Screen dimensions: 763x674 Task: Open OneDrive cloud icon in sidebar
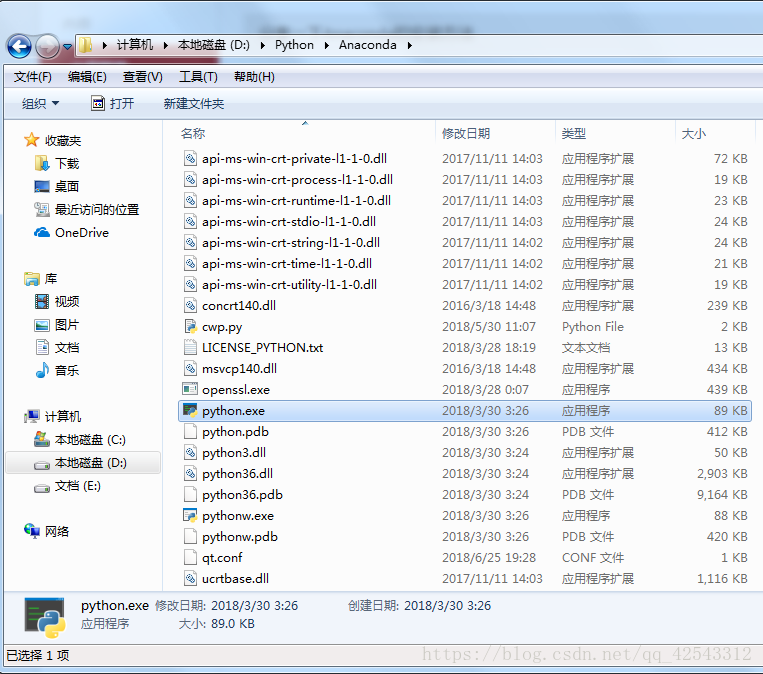click(x=42, y=233)
